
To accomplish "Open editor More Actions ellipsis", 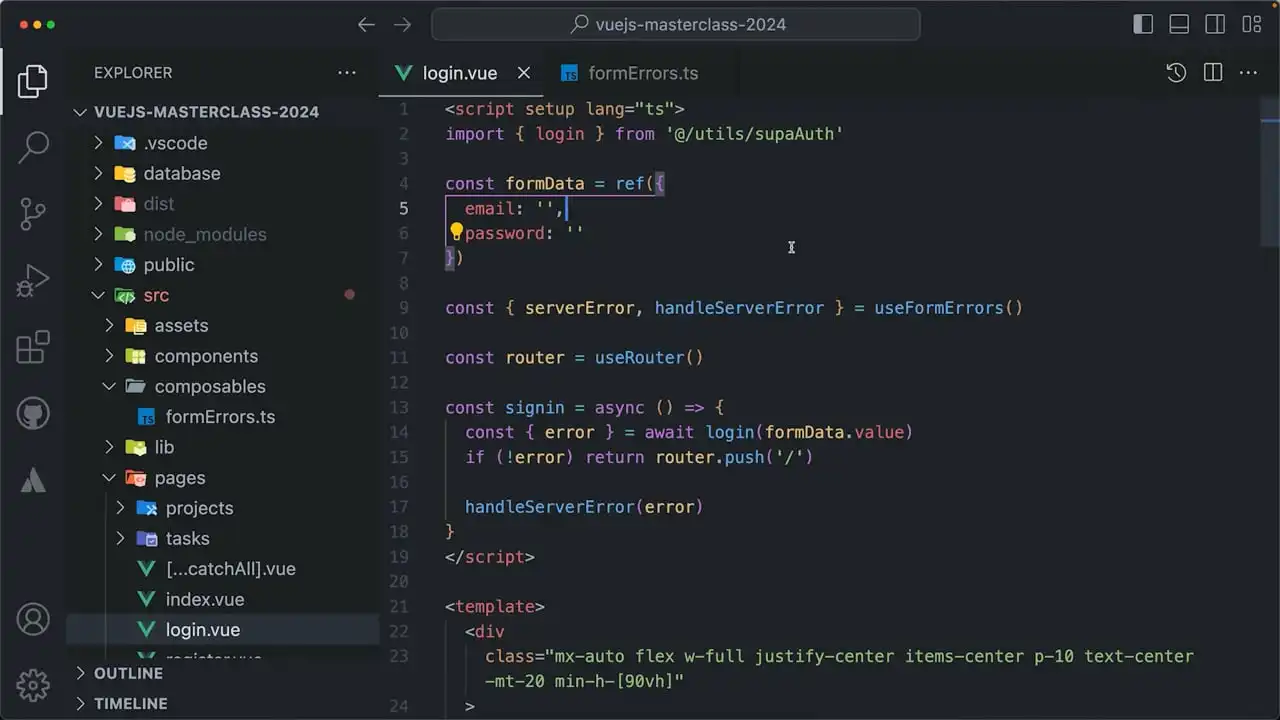I will (1248, 73).
